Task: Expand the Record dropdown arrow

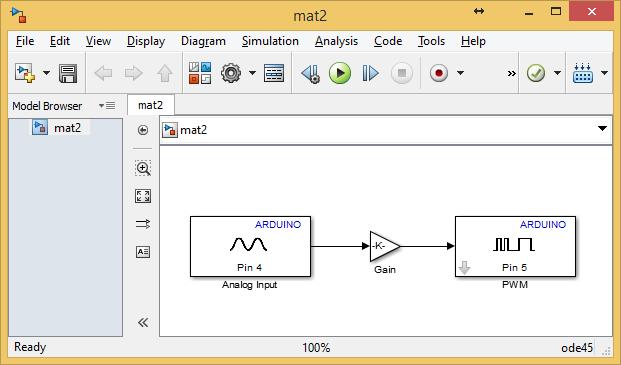Action: 460,73
